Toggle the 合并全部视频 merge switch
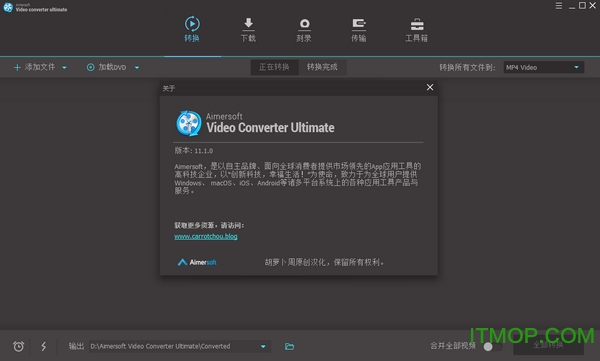Screen dimensions: 600x361 click(493, 347)
